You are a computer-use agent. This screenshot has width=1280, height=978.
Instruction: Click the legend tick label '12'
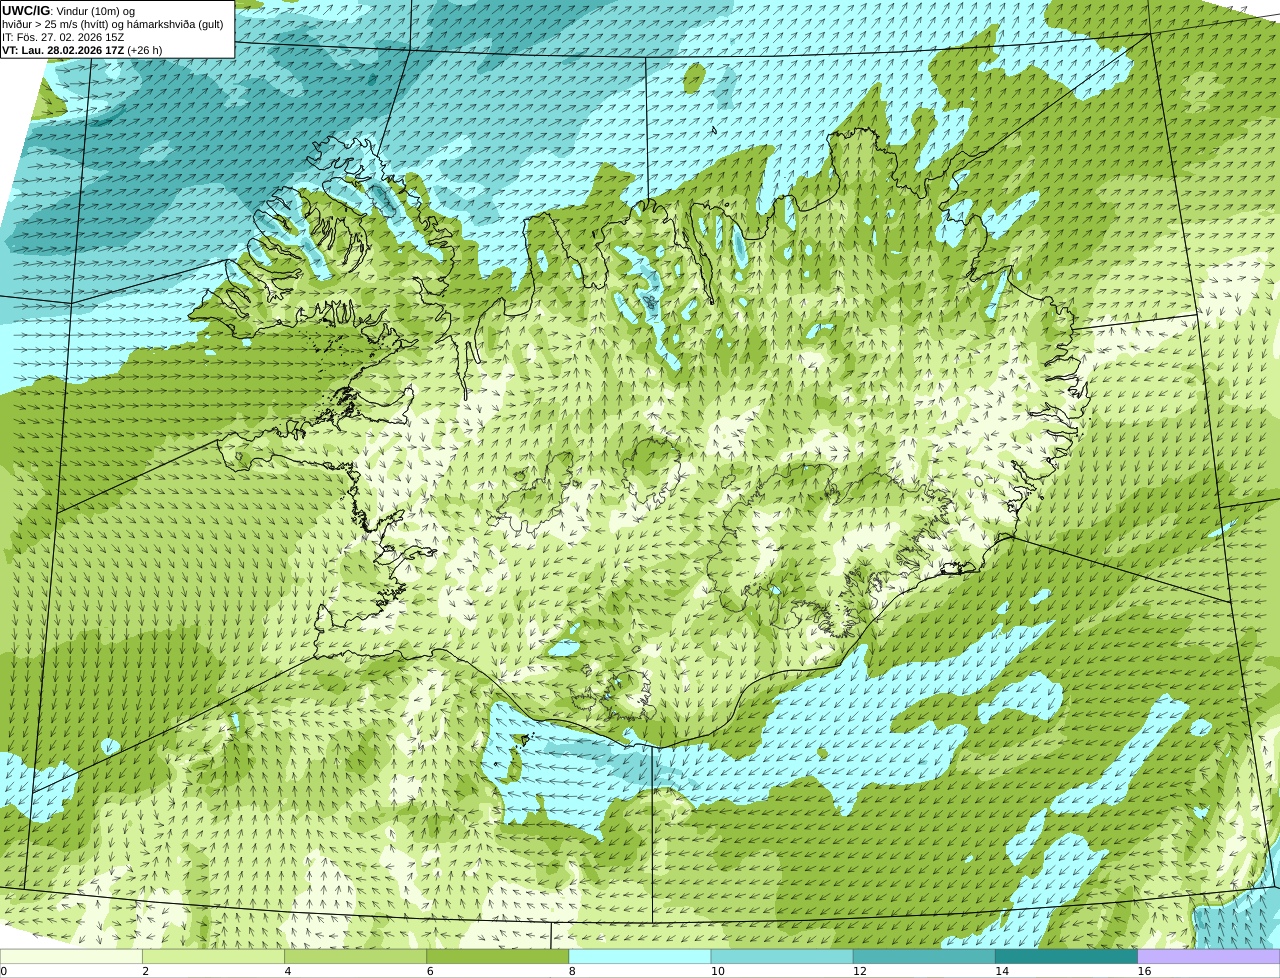click(x=859, y=971)
